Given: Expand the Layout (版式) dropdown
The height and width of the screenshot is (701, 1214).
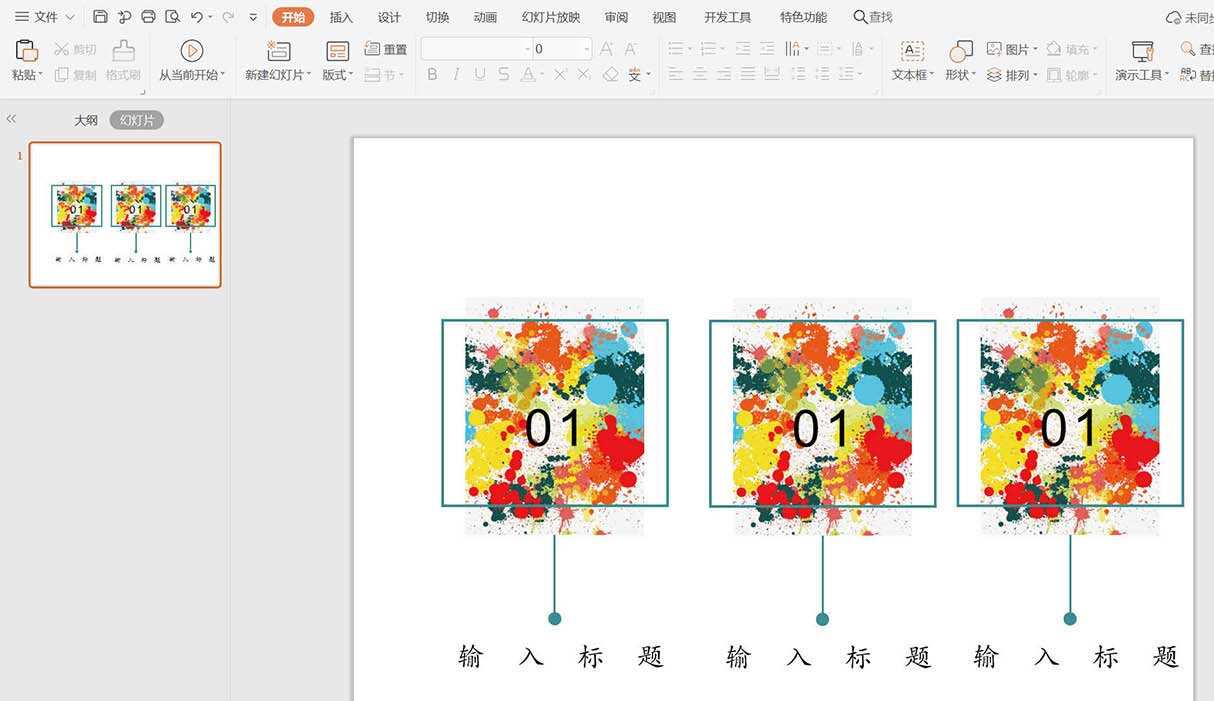Looking at the screenshot, I should coord(338,75).
